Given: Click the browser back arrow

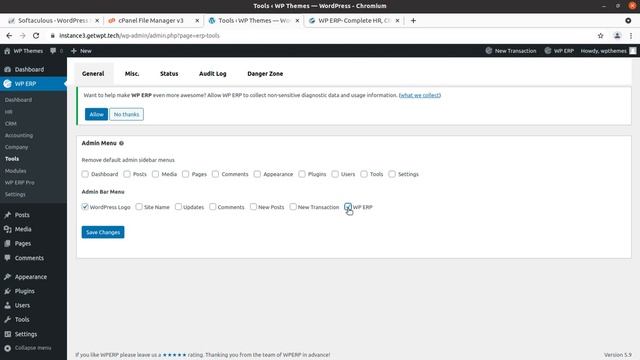Looking at the screenshot, I should (x=9, y=36).
